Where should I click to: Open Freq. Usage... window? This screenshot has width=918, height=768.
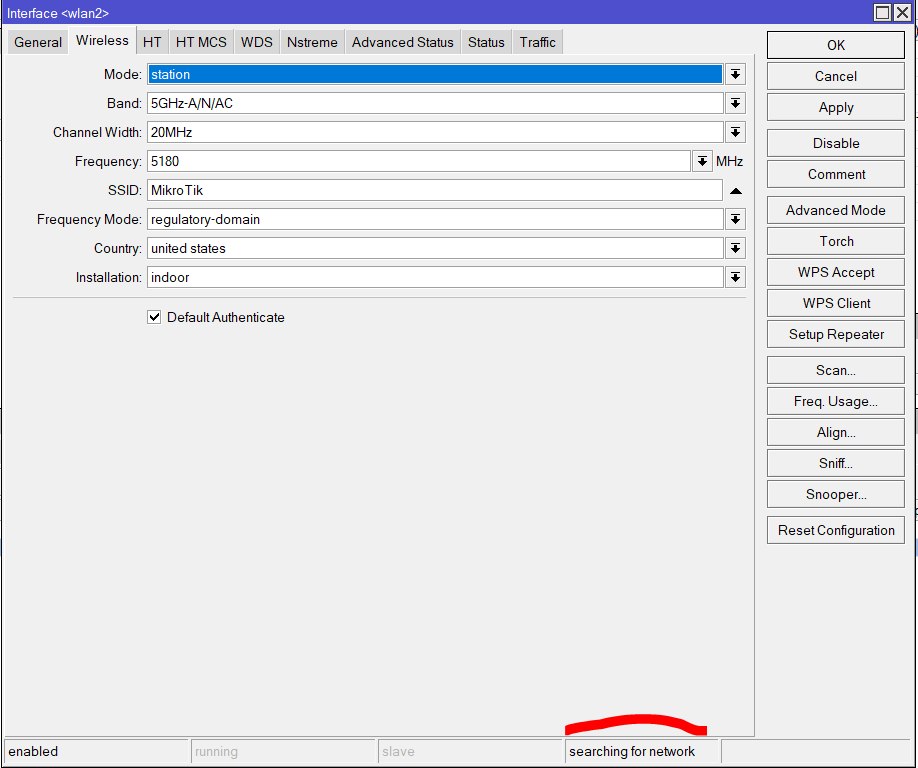(x=835, y=401)
